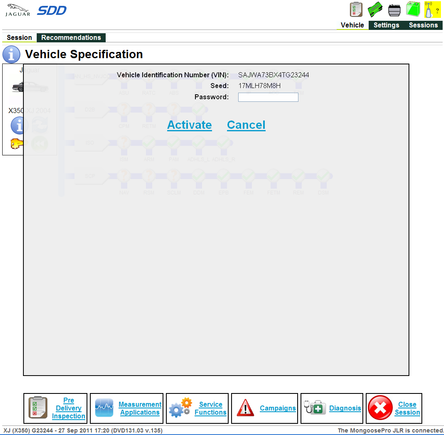Click the Jaguar leaper logo
Viewport: 444px width, 435px height.
(x=18, y=10)
